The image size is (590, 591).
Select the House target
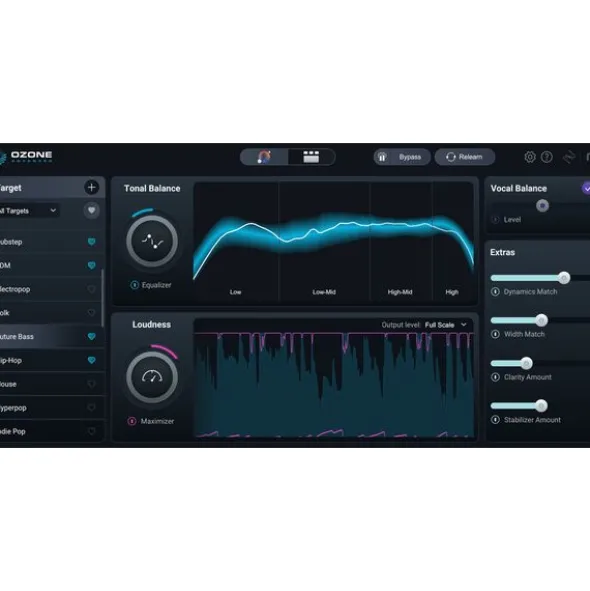click(51, 384)
